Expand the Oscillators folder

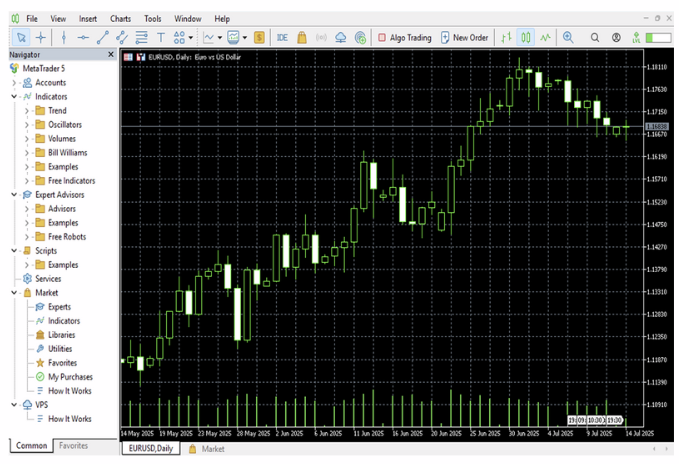(x=27, y=125)
